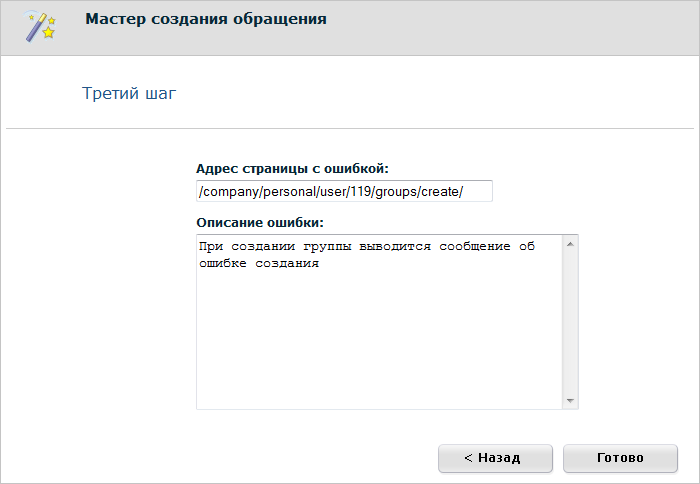Screen dimensions: 700x484
Task: Focus the error page address input field
Action: pos(344,191)
